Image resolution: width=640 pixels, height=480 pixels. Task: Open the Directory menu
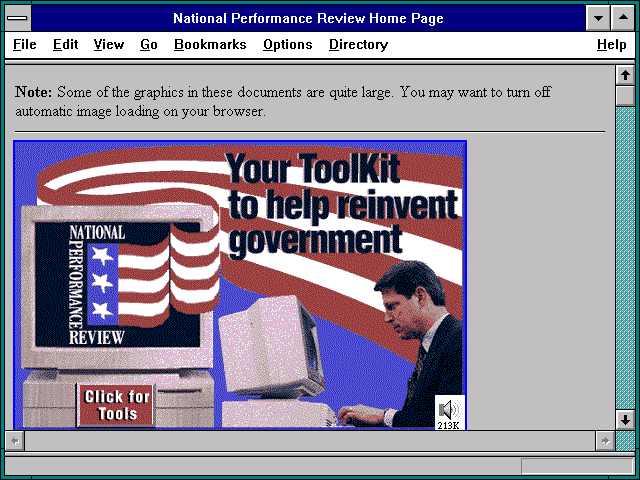point(358,44)
